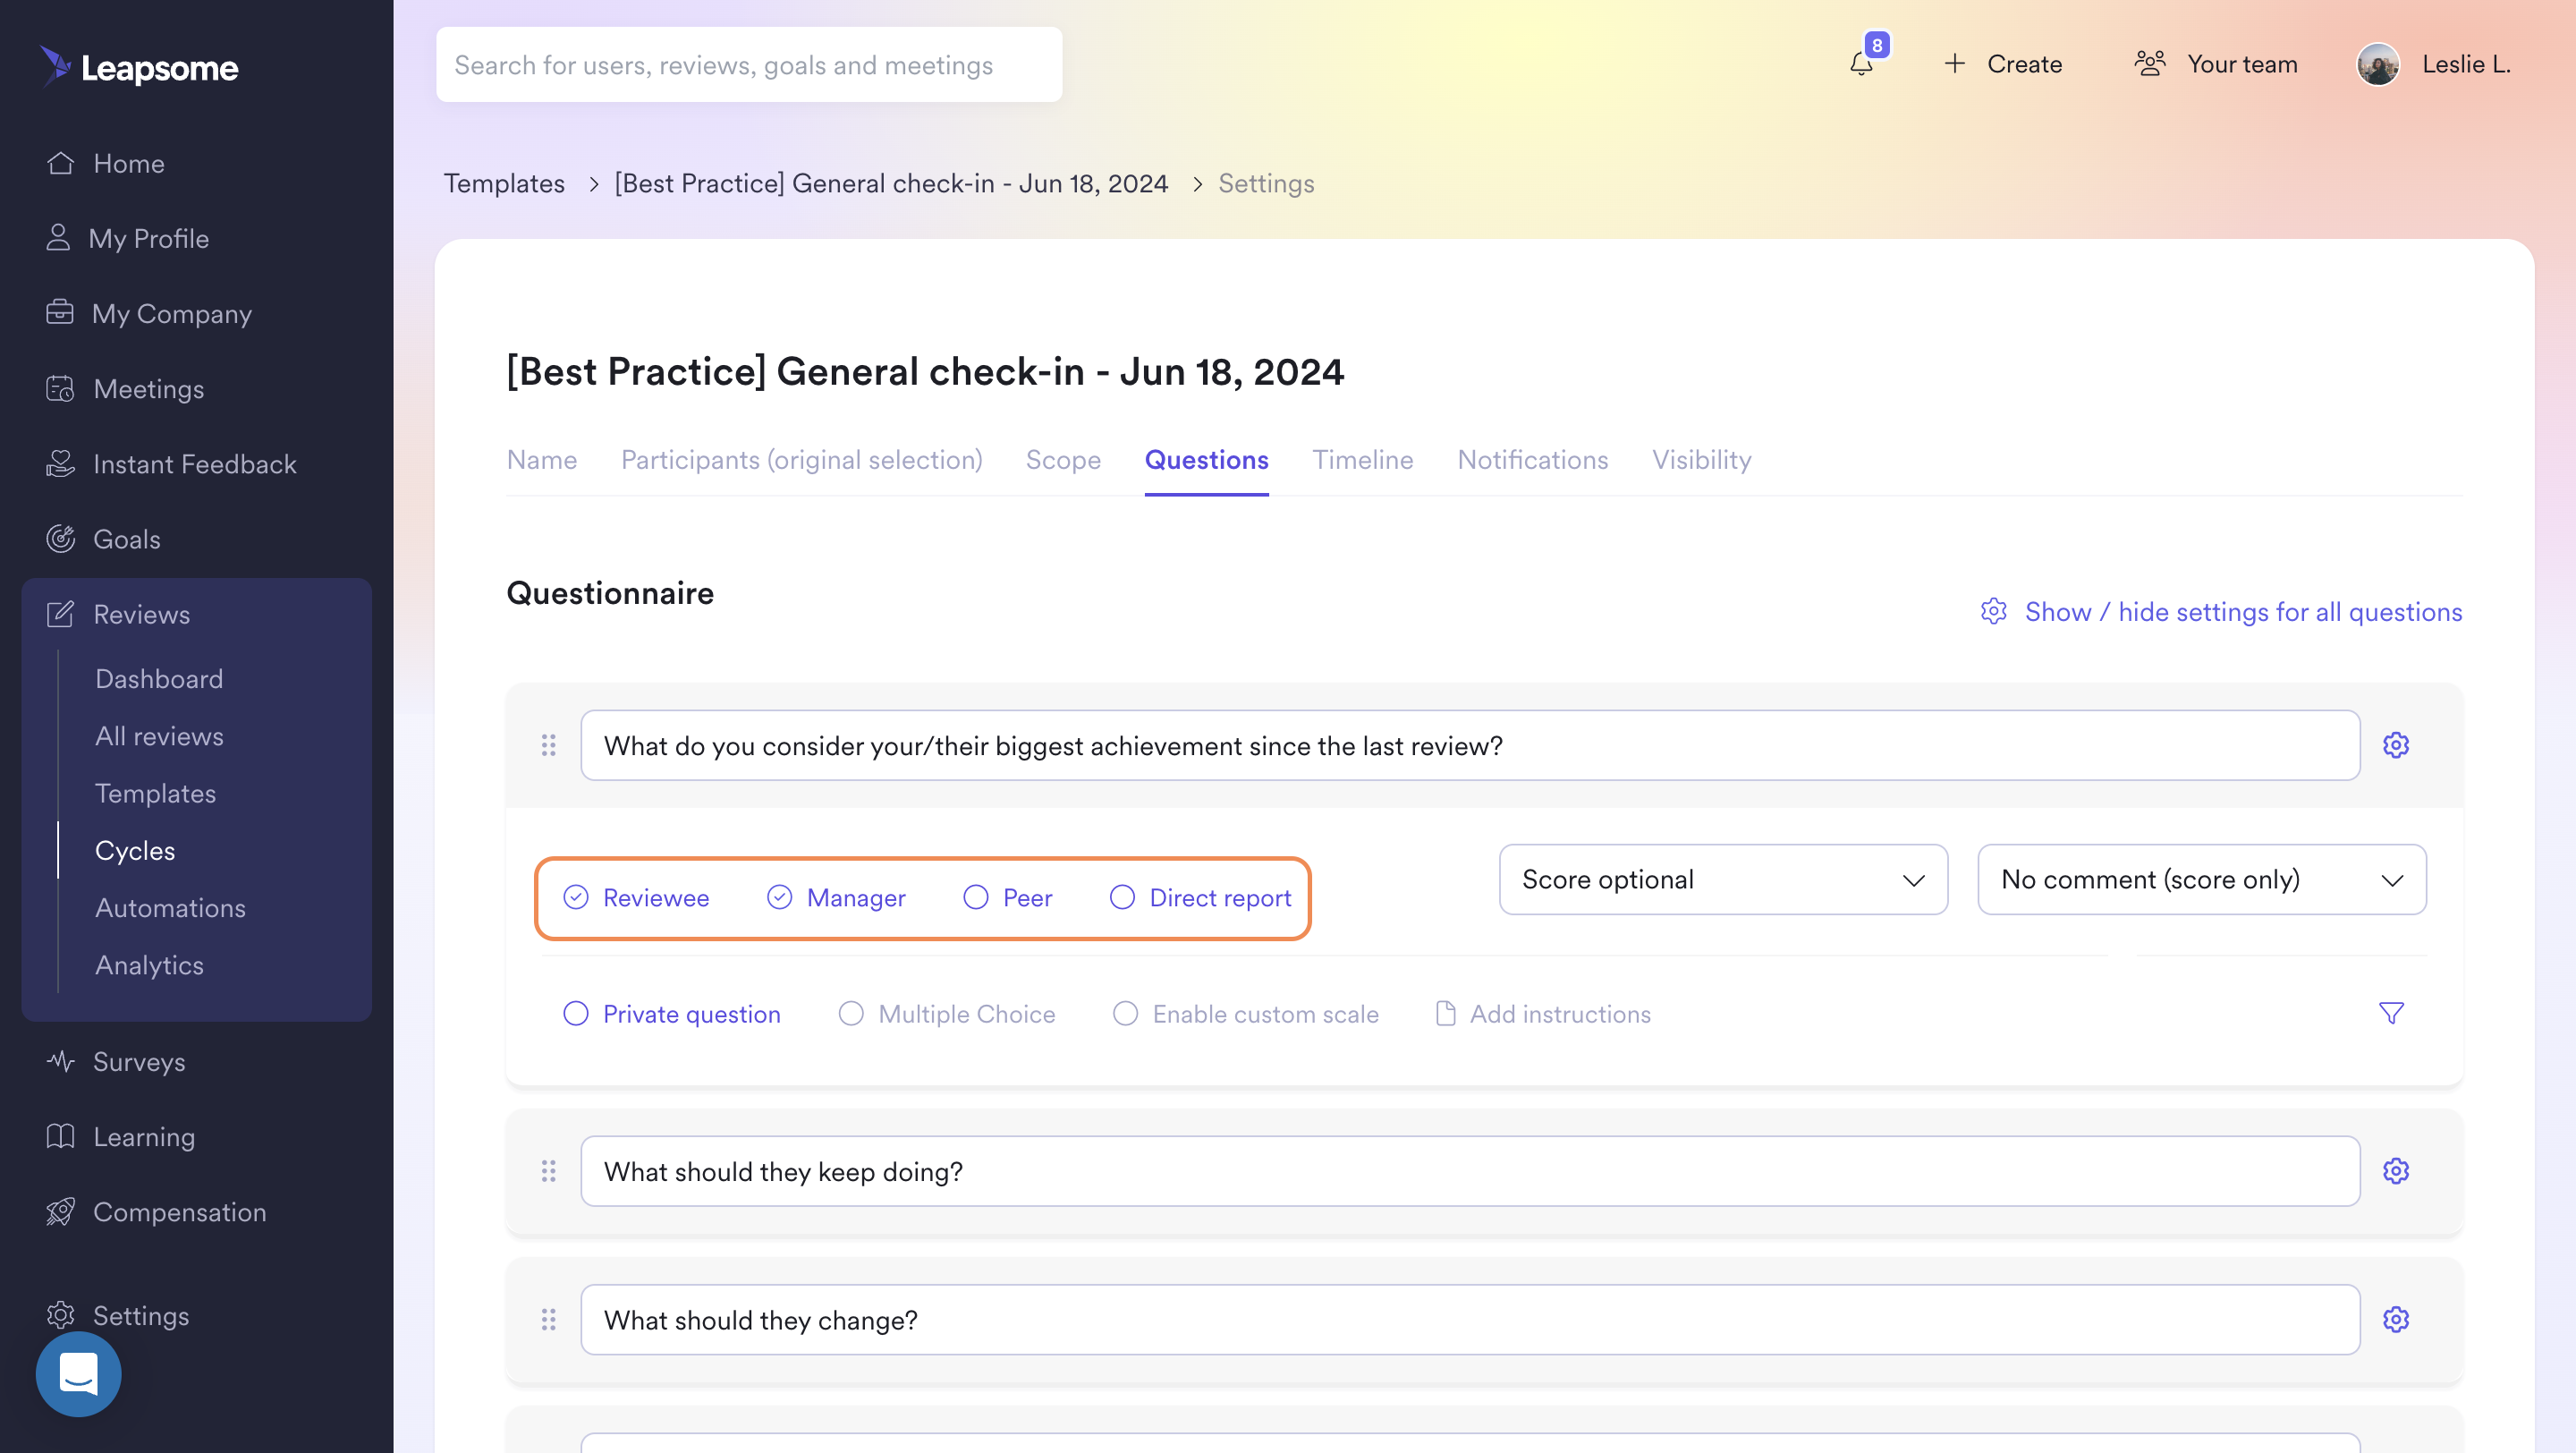
Task: Click the Create button label
Action: [2024, 64]
